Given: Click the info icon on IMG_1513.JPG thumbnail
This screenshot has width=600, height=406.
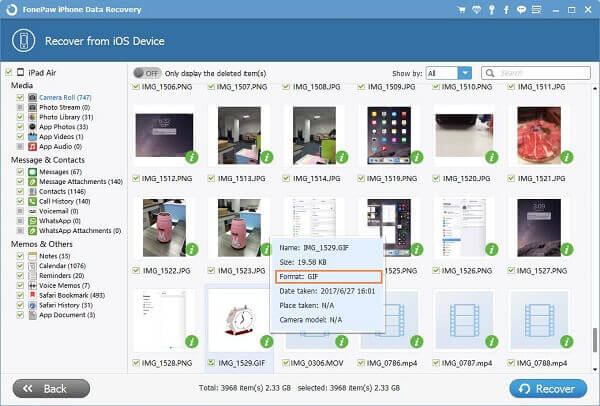Looking at the screenshot, I should point(267,157).
